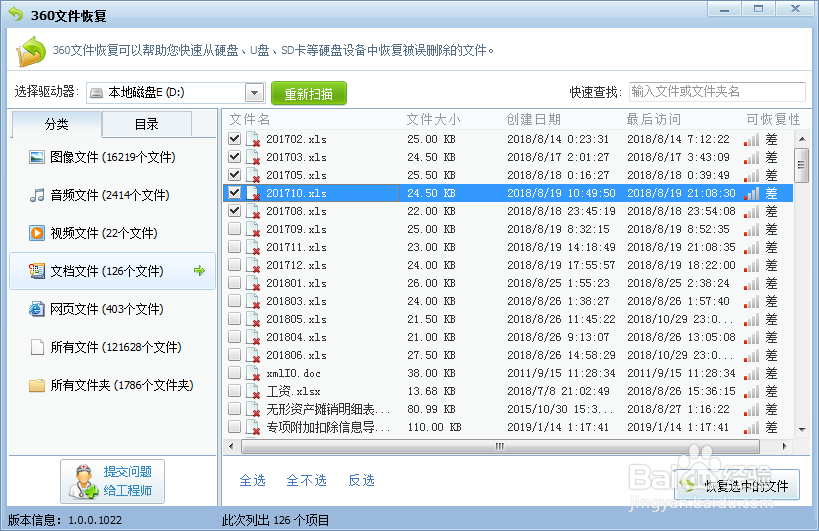Select 图像文件 (16219个文件) category

112,157
